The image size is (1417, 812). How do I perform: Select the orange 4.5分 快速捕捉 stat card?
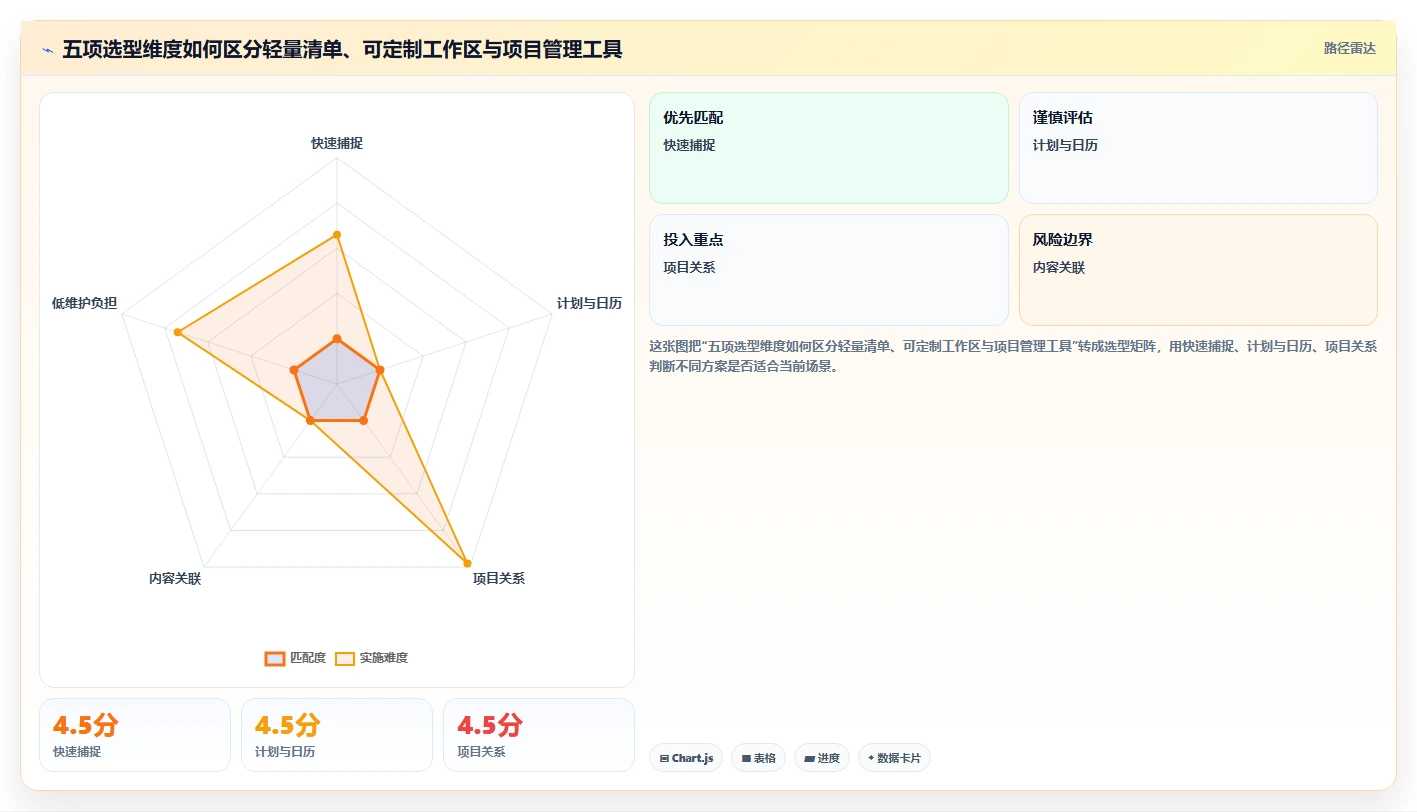(135, 735)
